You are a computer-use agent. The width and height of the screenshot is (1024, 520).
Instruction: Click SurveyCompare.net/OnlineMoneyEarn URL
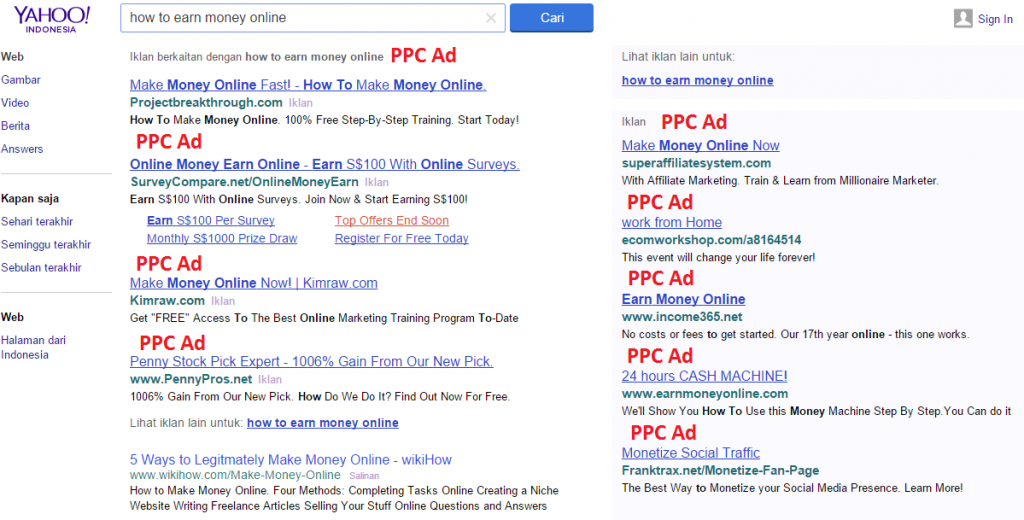click(244, 182)
